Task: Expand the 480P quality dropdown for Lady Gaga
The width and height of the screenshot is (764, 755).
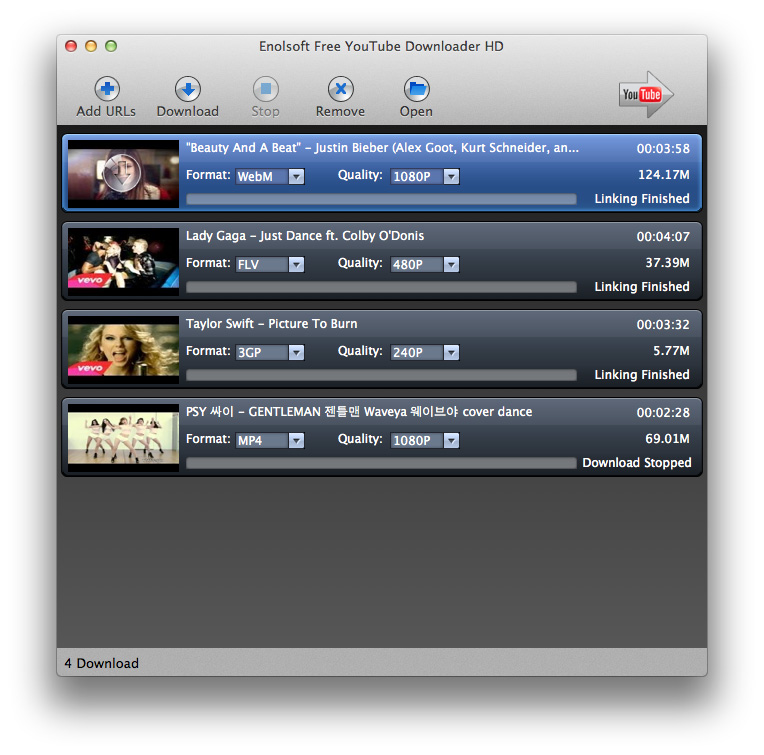Action: click(424, 264)
